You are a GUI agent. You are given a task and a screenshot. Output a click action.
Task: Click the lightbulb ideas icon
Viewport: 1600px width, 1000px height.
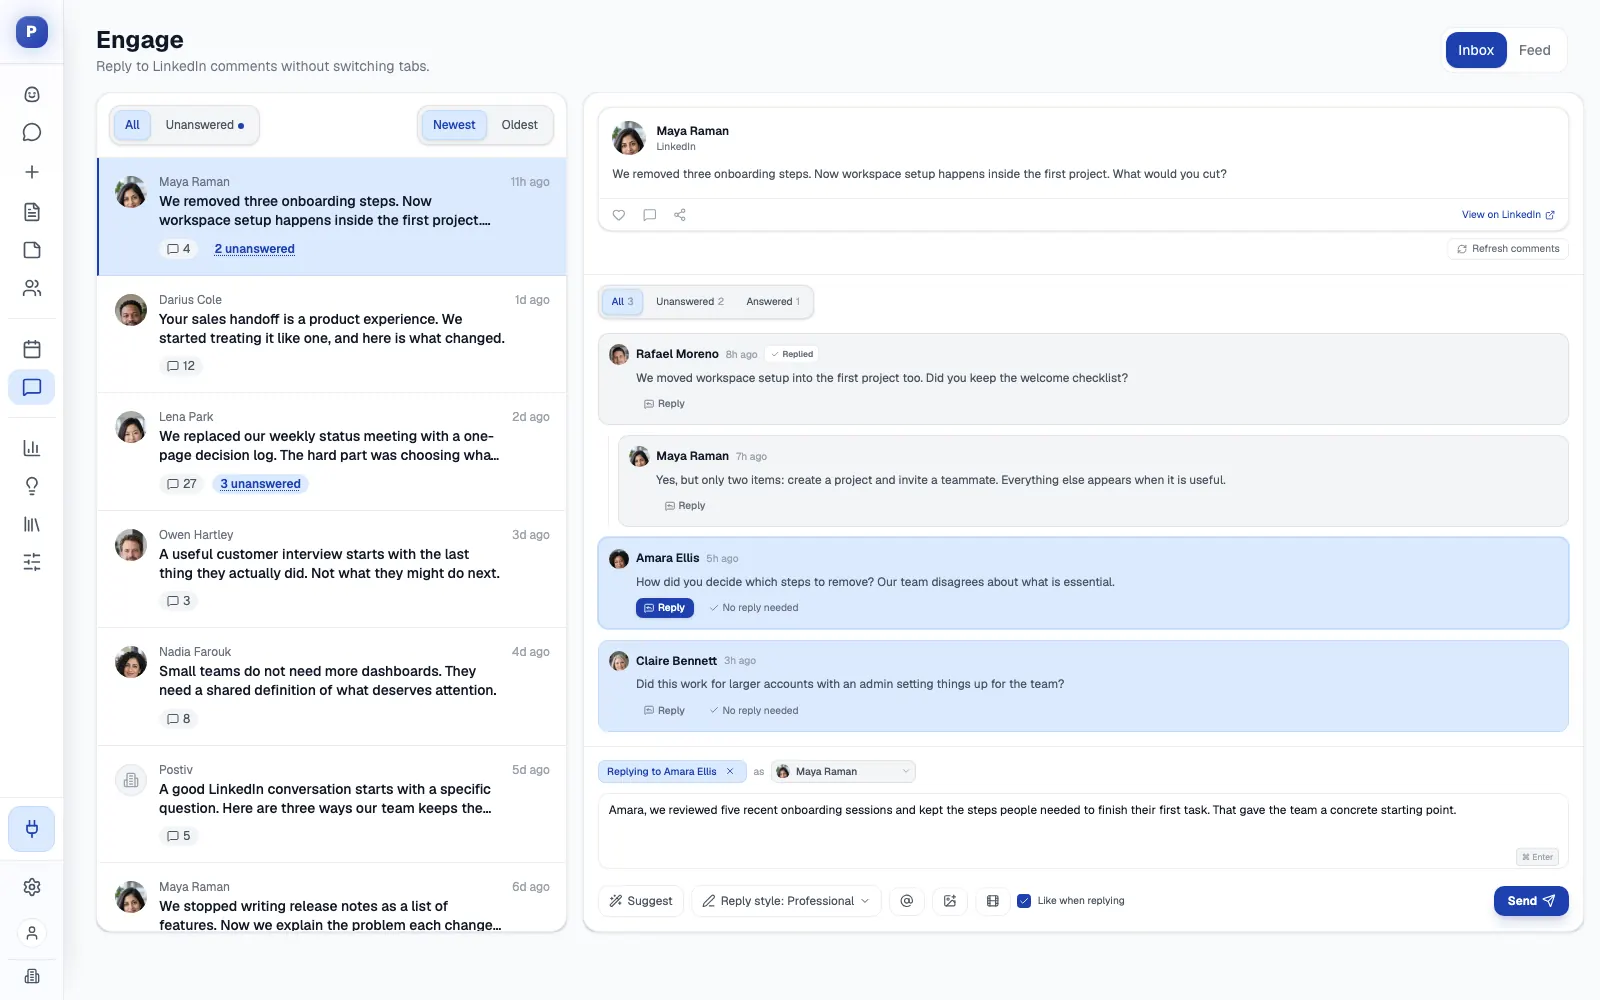(x=32, y=486)
